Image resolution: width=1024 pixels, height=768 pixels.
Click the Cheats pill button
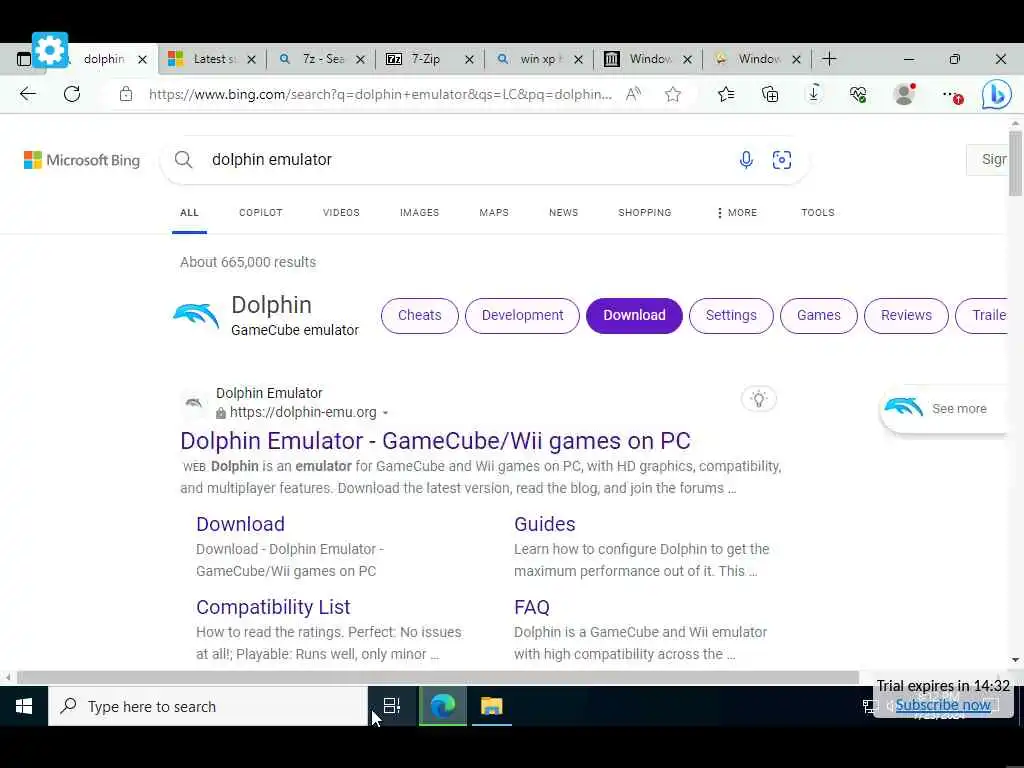(x=420, y=315)
